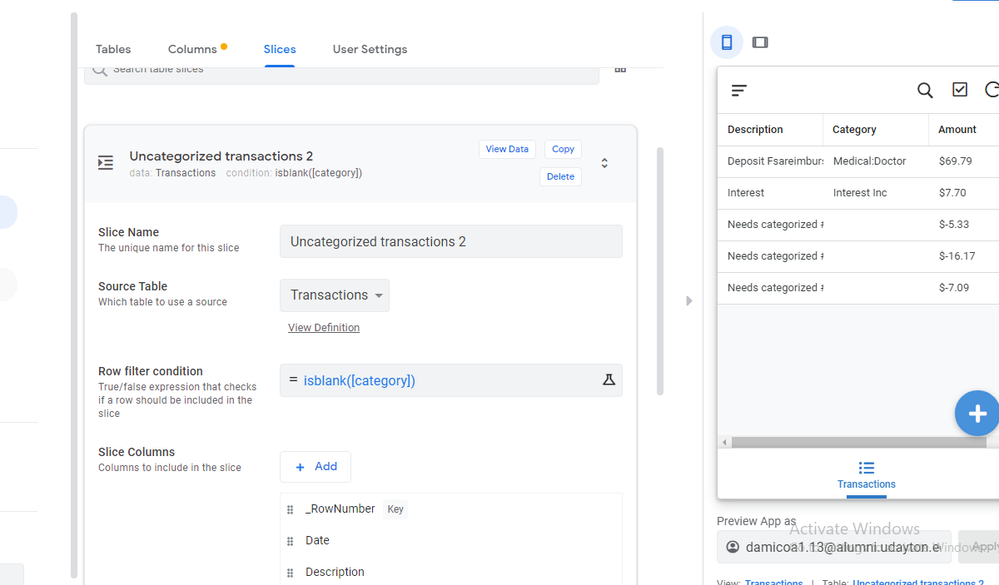999x585 pixels.
Task: Open the Deposit Fsareimbur row
Action: pos(858,161)
